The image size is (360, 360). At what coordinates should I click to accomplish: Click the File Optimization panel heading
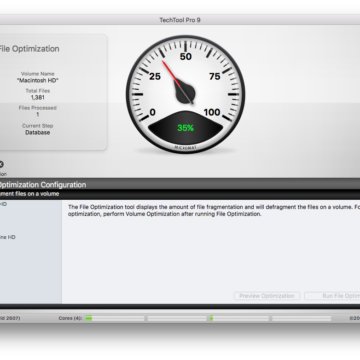[29, 49]
